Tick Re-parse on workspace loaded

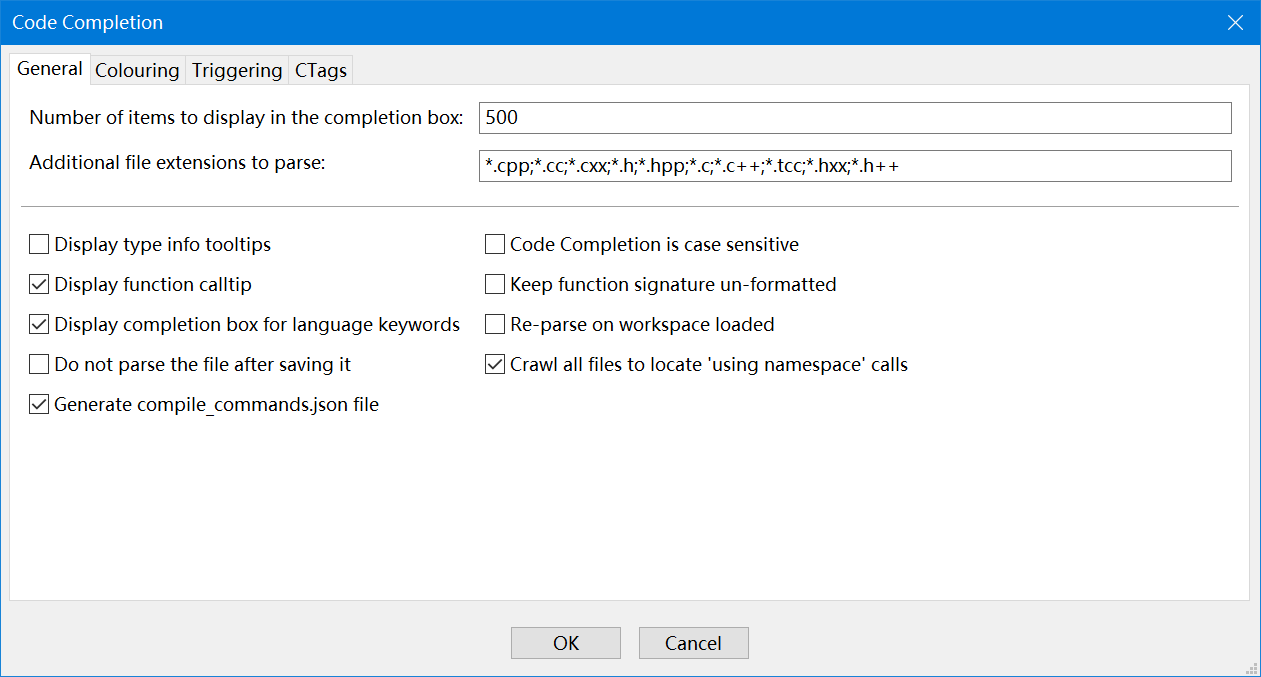pos(495,325)
